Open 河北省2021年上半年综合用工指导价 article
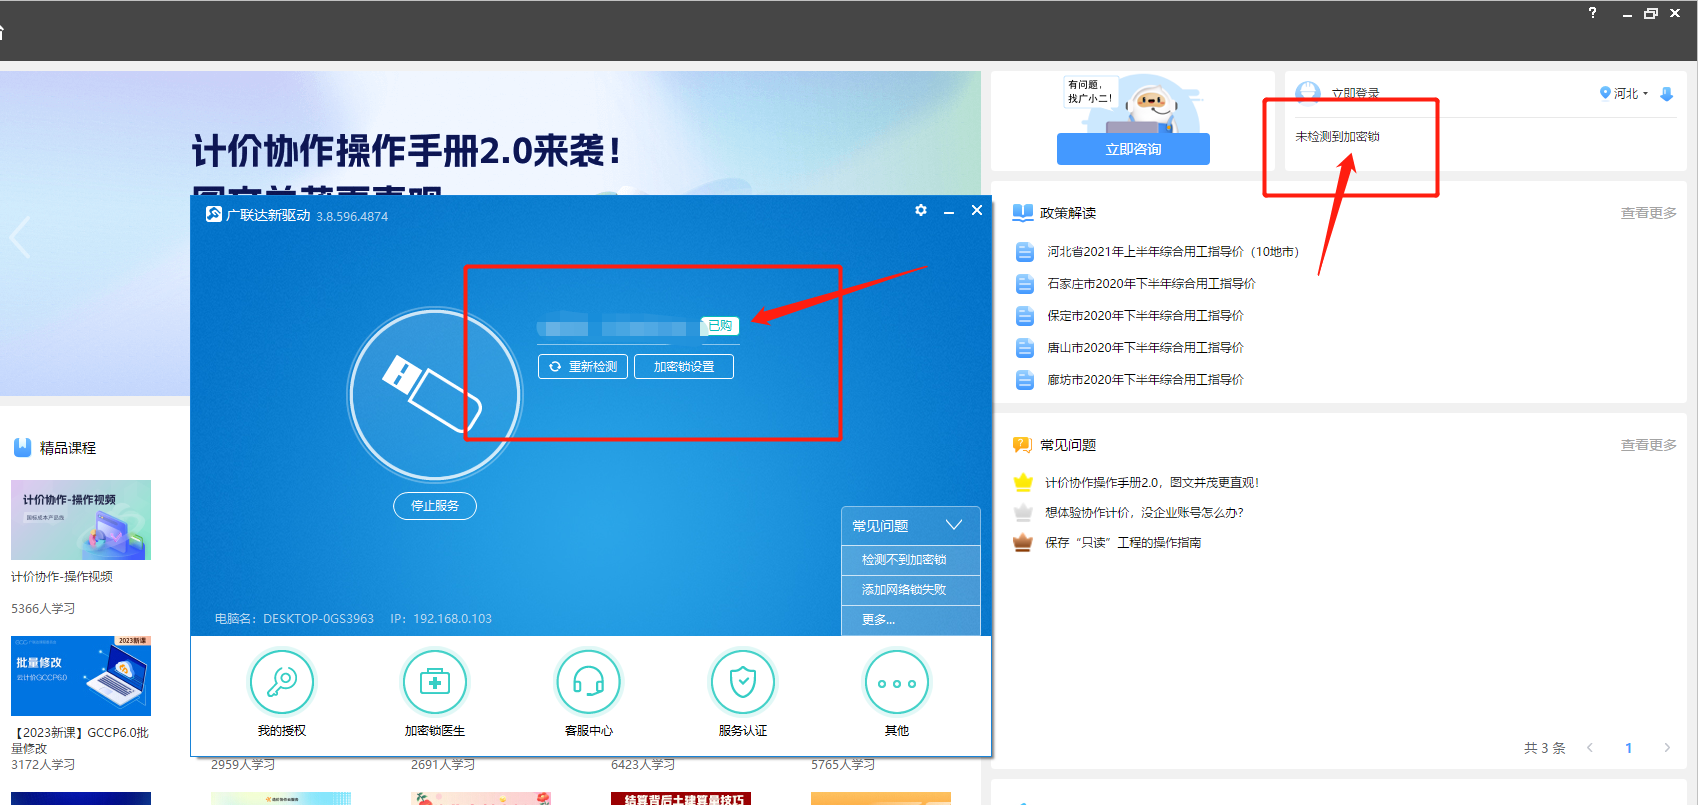1698x805 pixels. pos(1173,252)
